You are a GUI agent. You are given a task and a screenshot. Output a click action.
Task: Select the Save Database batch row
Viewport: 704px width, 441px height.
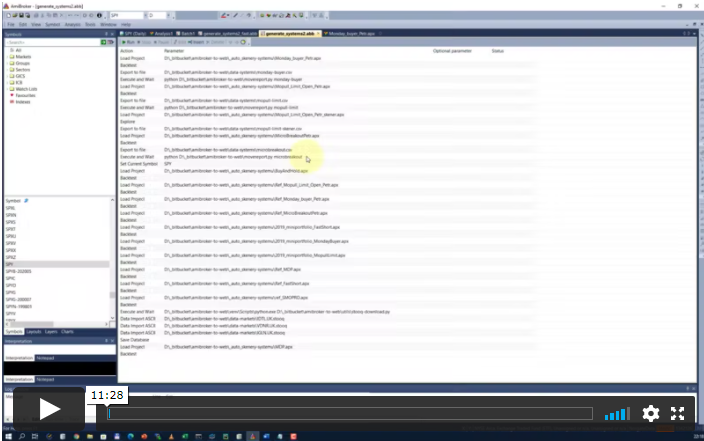pos(328,340)
